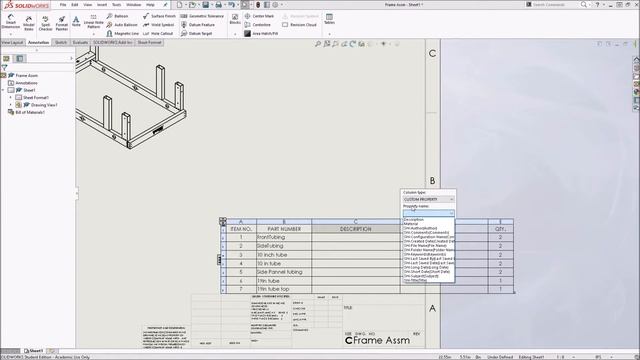Choose Material from the property list
This screenshot has width=640, height=360.
(411, 224)
